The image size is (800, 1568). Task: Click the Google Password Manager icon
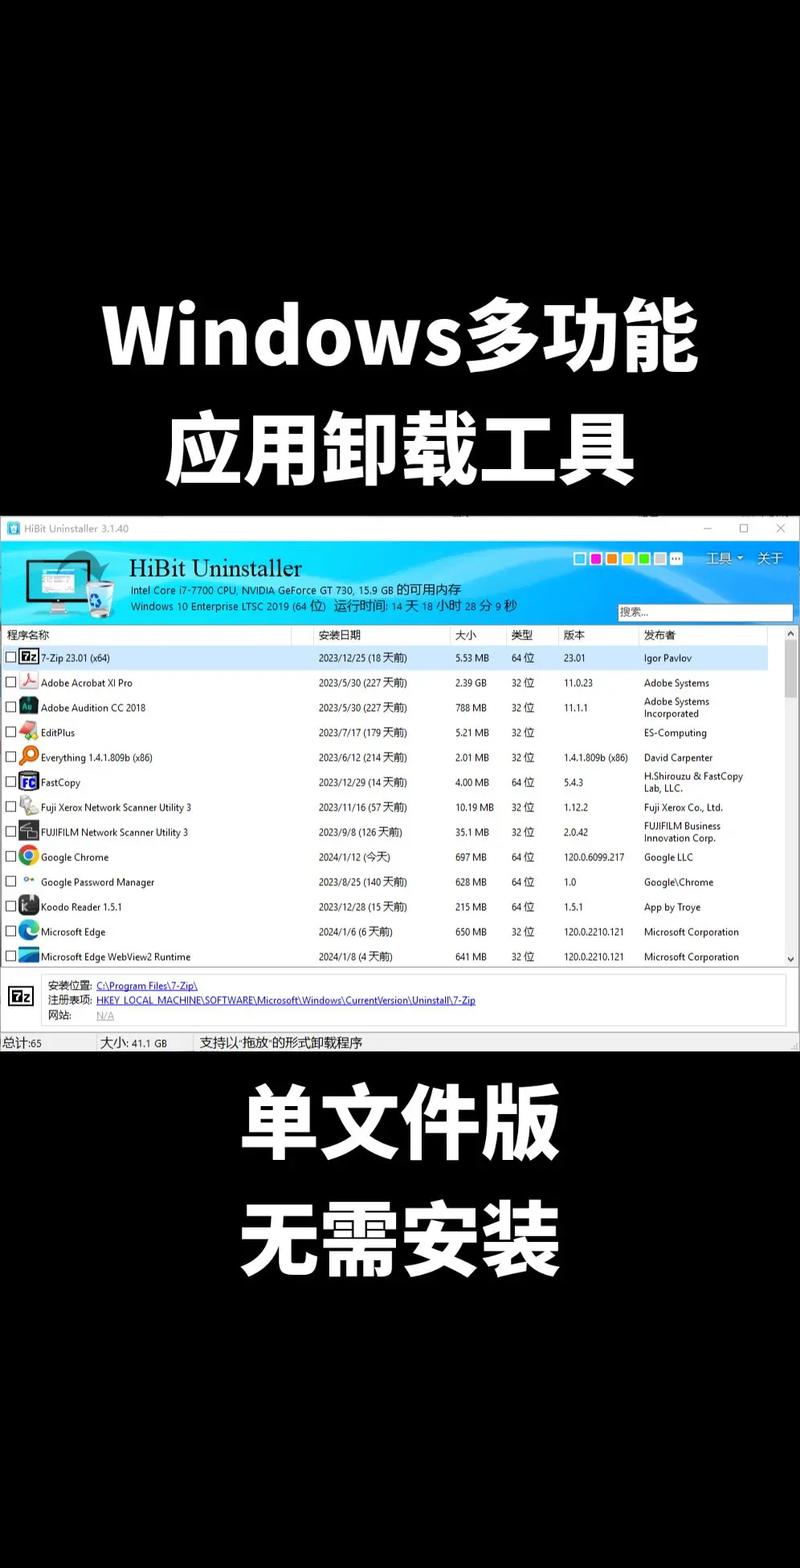point(29,881)
